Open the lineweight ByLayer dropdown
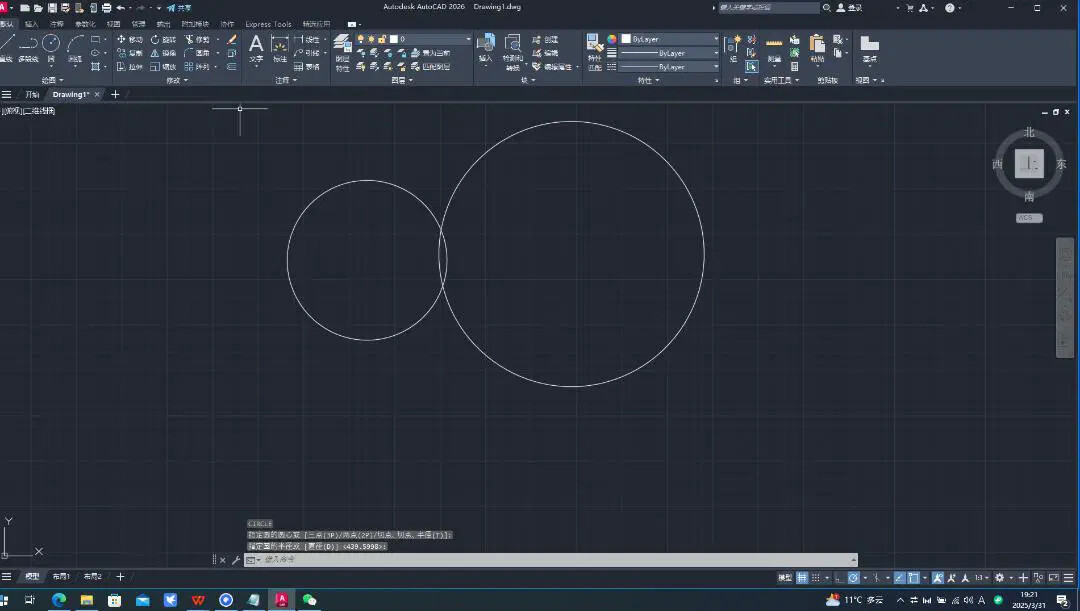Viewport: 1080px width, 611px height. pyautogui.click(x=669, y=53)
